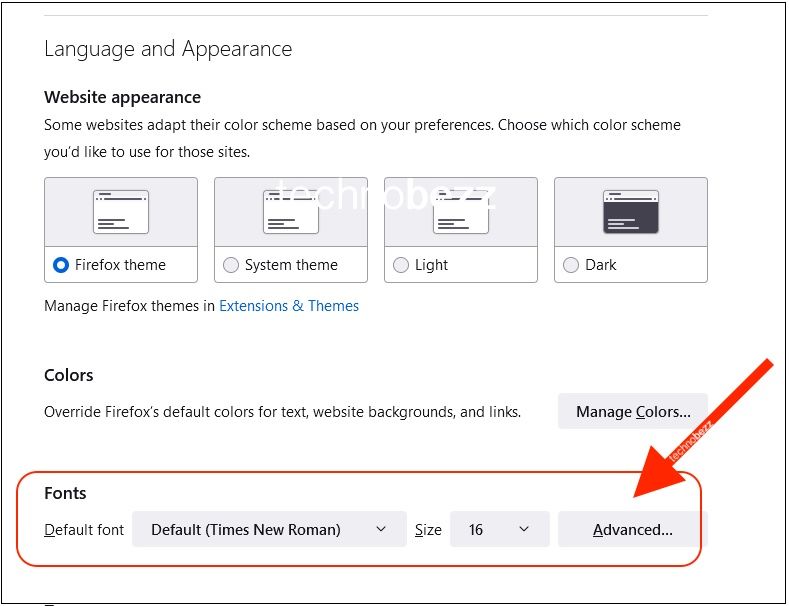Choose the Dark color scheme radio

pos(571,265)
